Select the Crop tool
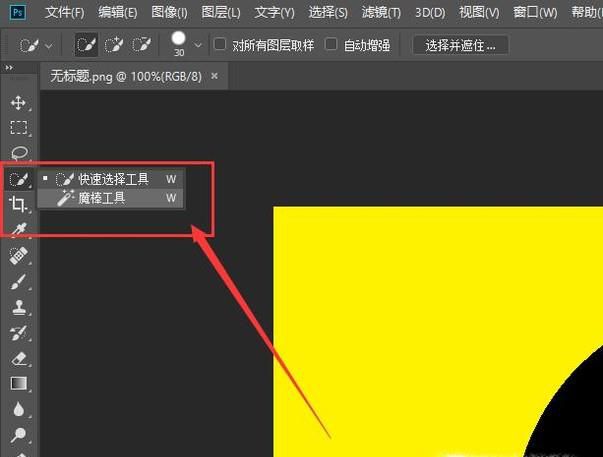This screenshot has width=603, height=457. pyautogui.click(x=18, y=204)
